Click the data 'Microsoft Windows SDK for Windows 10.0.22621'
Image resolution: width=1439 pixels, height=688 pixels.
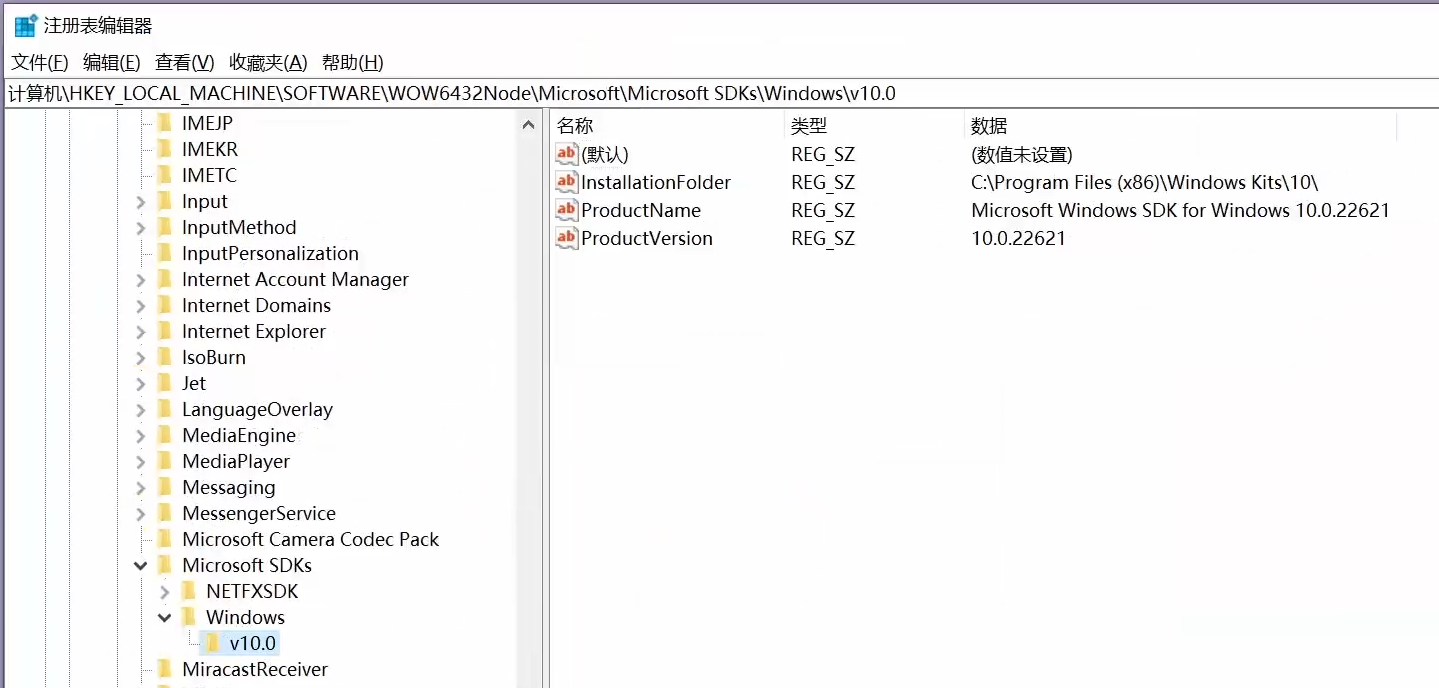(x=1181, y=210)
